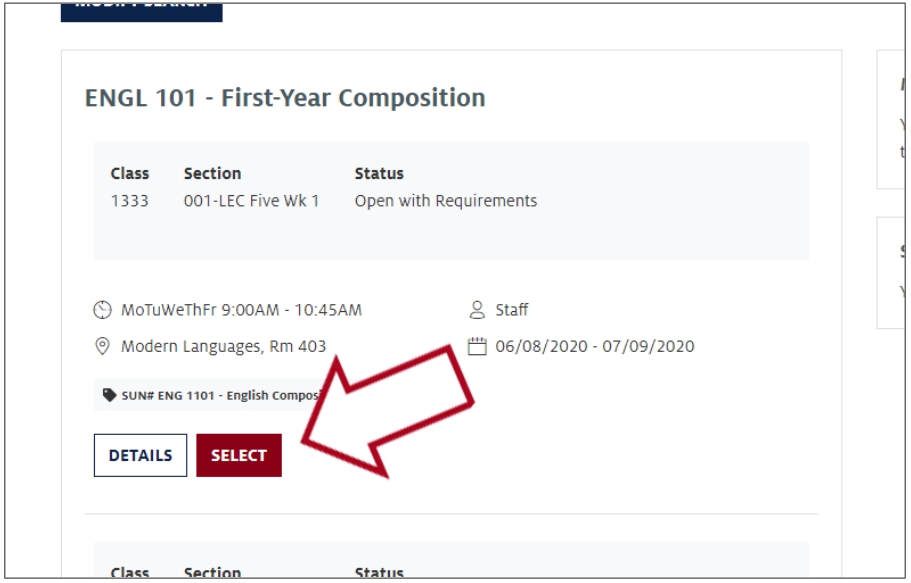The image size is (911, 583).
Task: Click the Modify Search button at top
Action: tap(142, 12)
